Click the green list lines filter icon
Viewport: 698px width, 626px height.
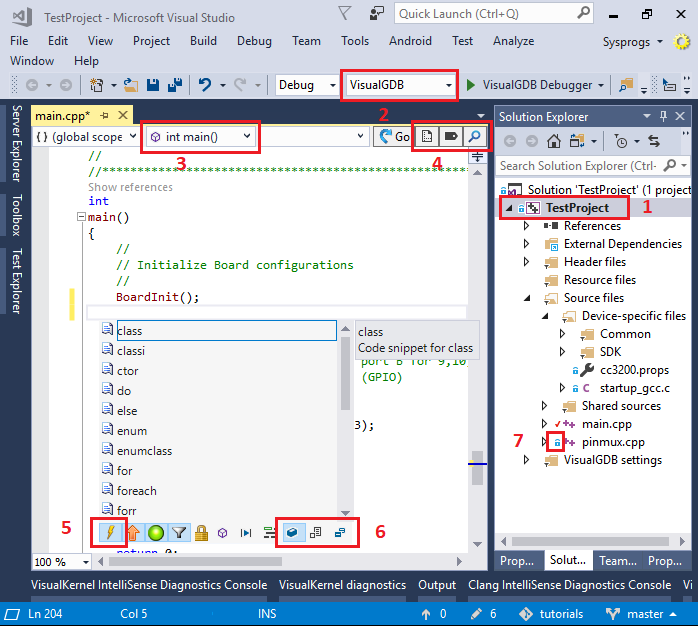[x=269, y=533]
